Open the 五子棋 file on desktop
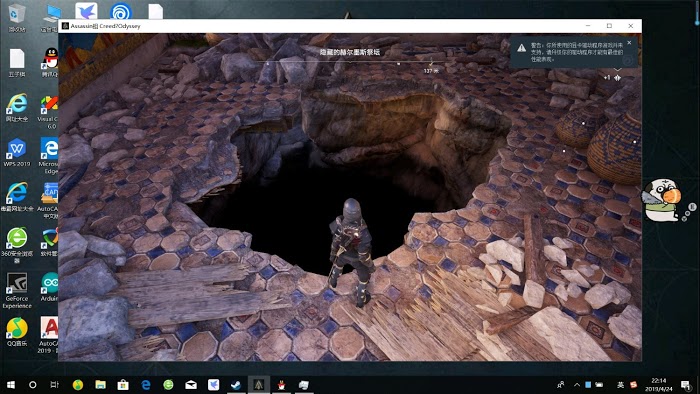This screenshot has width=700, height=394. [17, 62]
